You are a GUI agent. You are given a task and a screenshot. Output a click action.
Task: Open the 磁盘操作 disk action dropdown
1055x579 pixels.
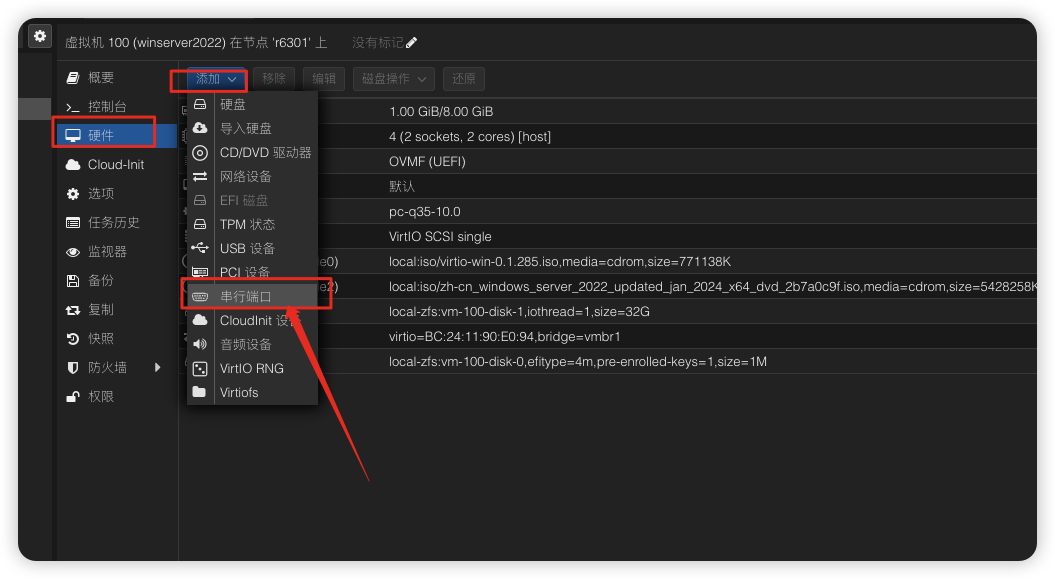click(x=393, y=79)
